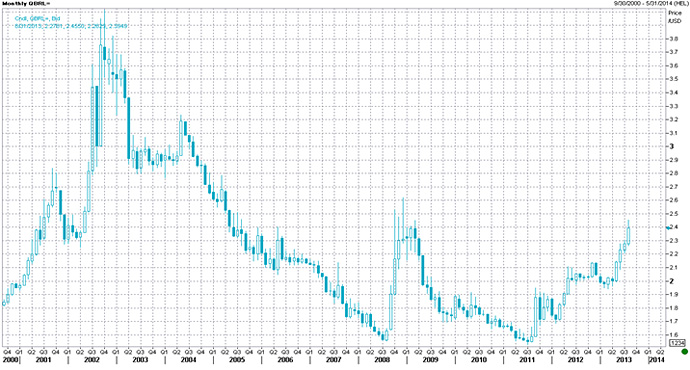This screenshot has width=690, height=370.
Task: Click the 2.9 price axis label
Action: coord(673,160)
